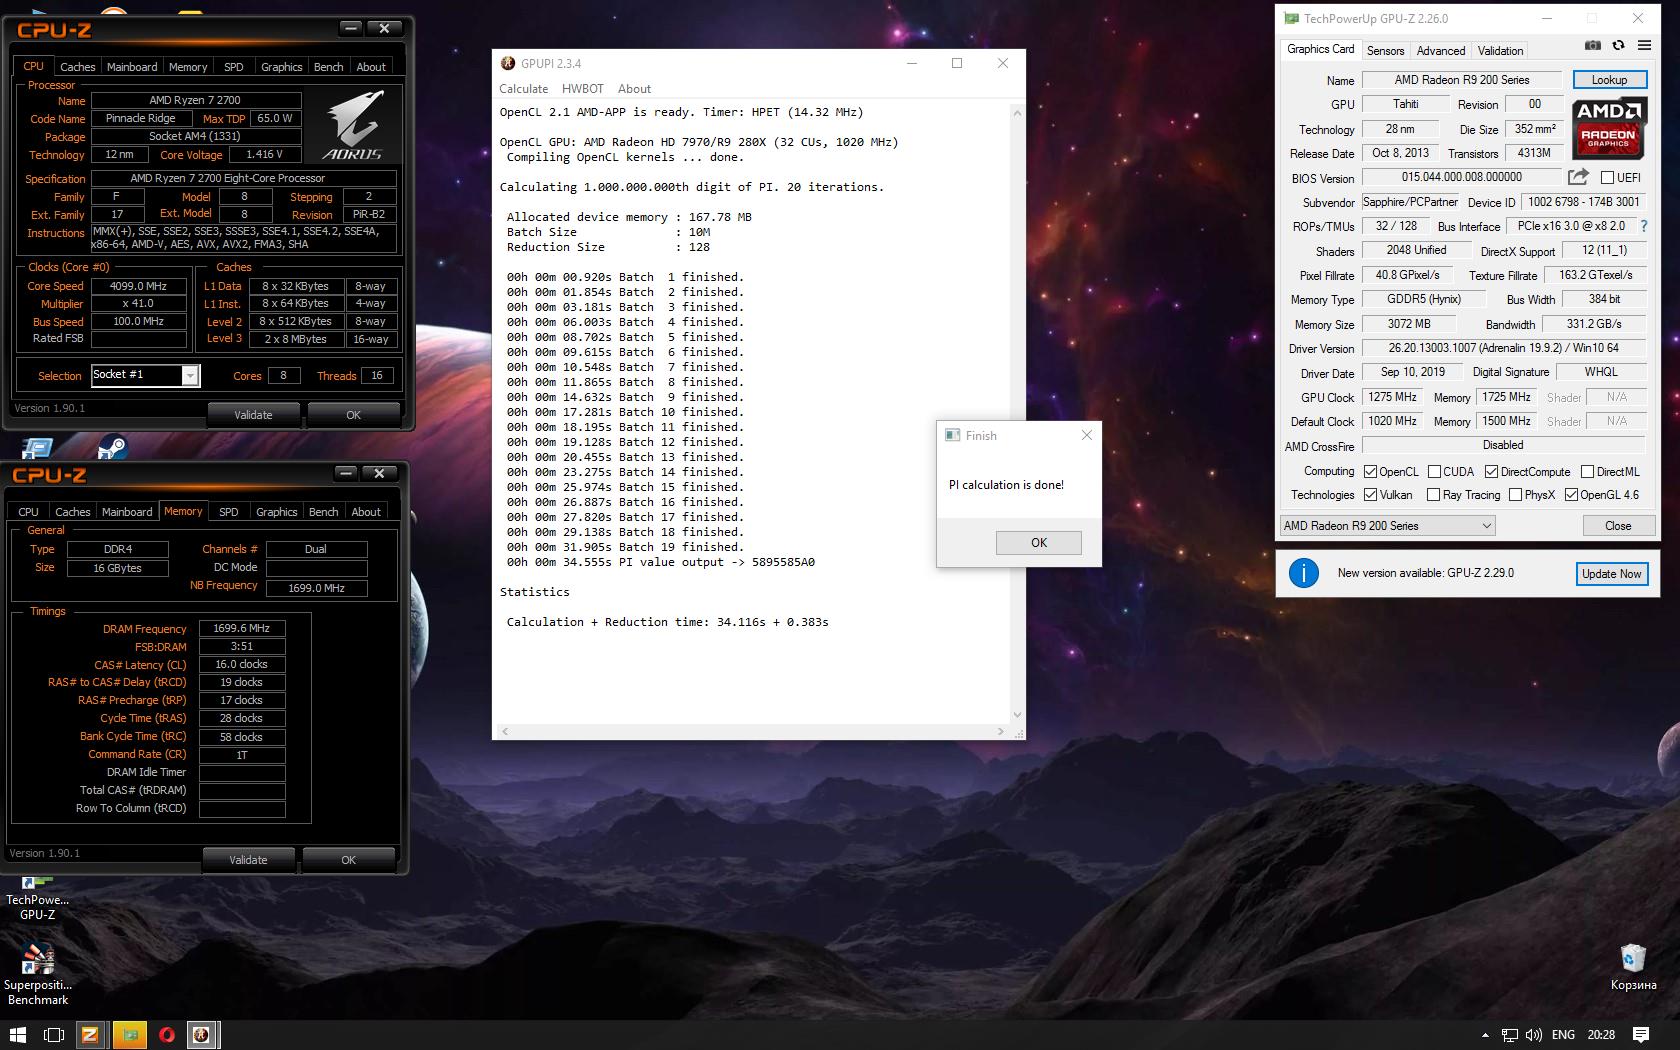Click the volume speaker tray icon
This screenshot has height=1050, width=1680.
1534,1035
